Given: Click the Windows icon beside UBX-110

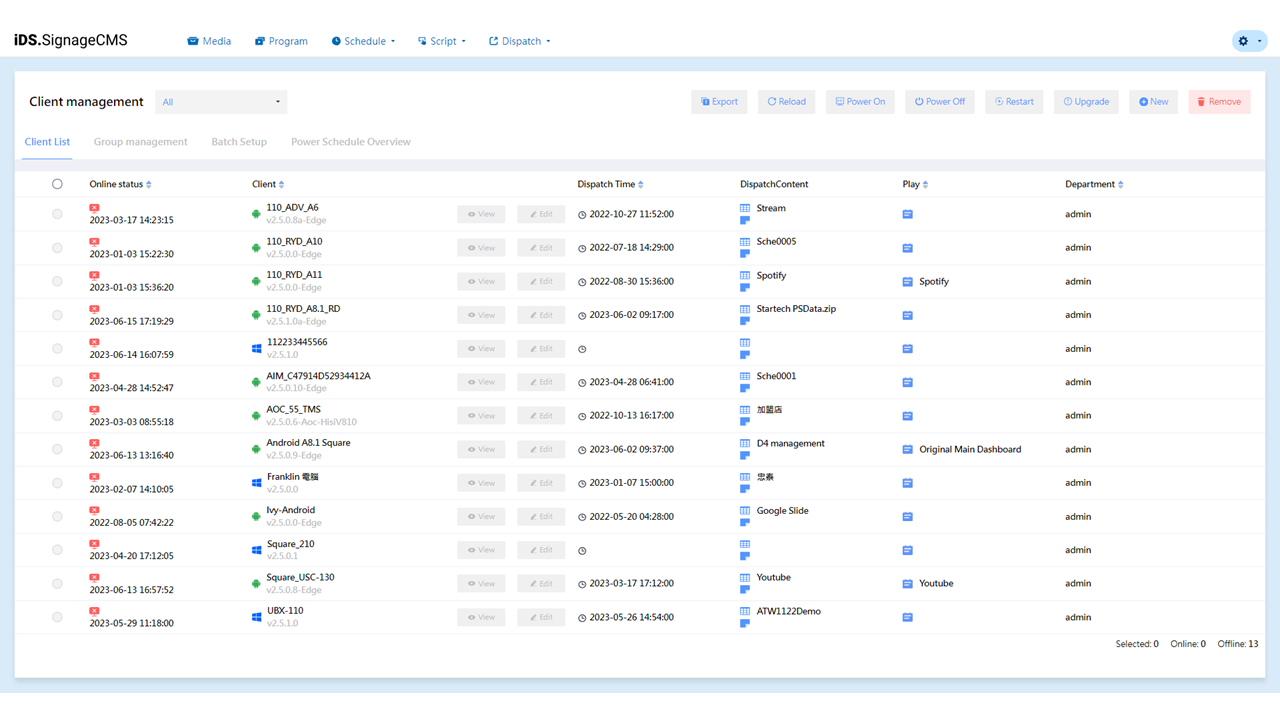Looking at the screenshot, I should click(x=256, y=618).
